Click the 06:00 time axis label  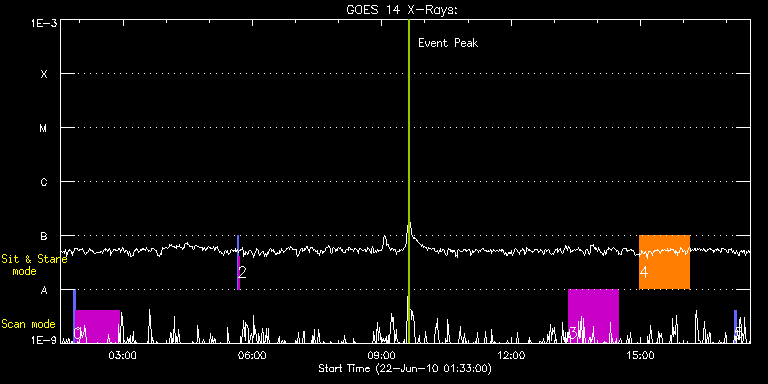click(252, 355)
